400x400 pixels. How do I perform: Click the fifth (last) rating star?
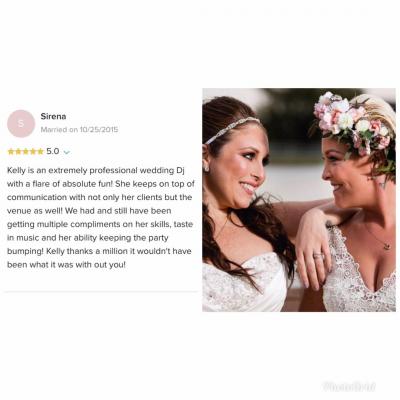[x=40, y=152]
